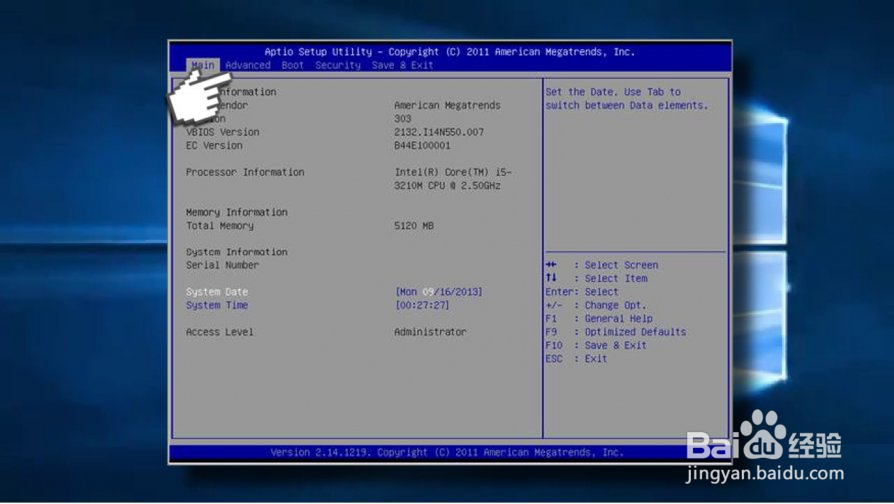Click the time value 00:27:27
The height and width of the screenshot is (504, 894).
(x=422, y=305)
